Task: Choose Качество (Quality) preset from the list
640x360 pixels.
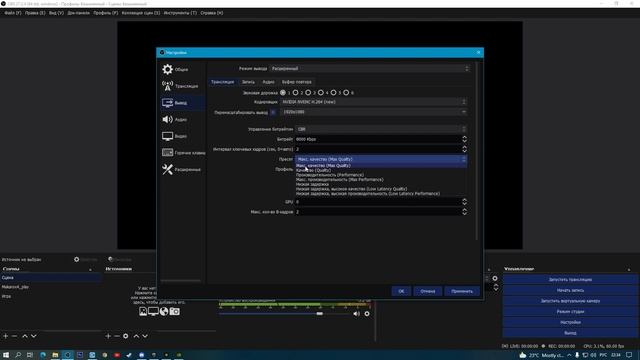Action: [313, 170]
